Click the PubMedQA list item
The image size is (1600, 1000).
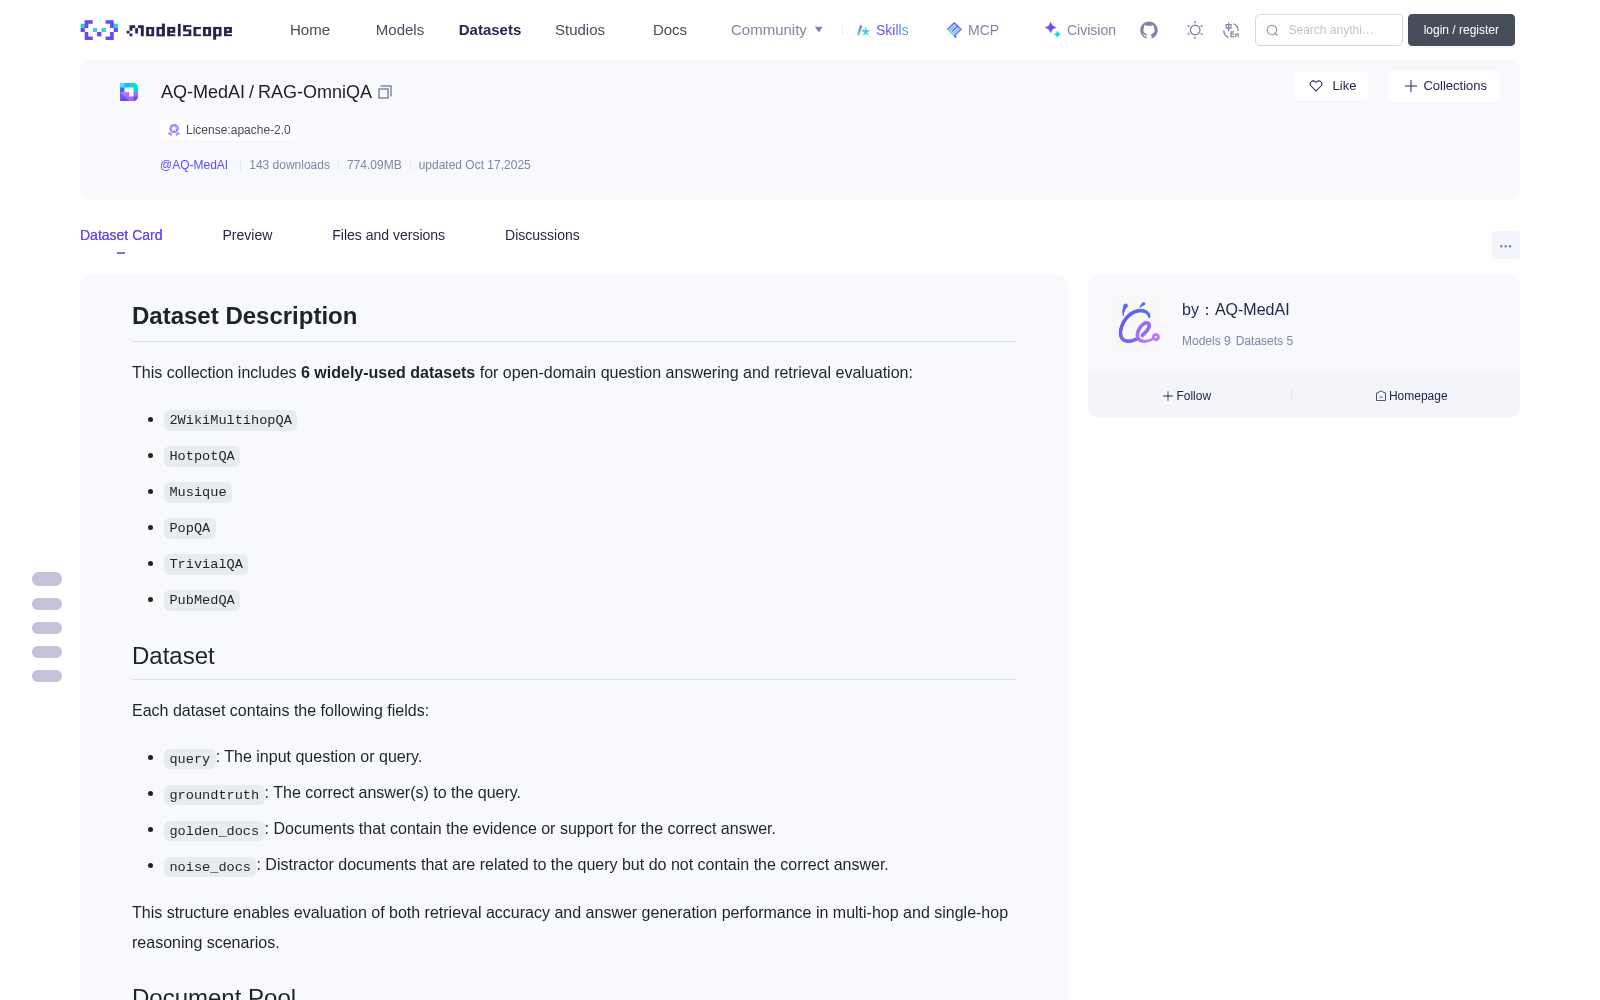pyautogui.click(x=202, y=600)
